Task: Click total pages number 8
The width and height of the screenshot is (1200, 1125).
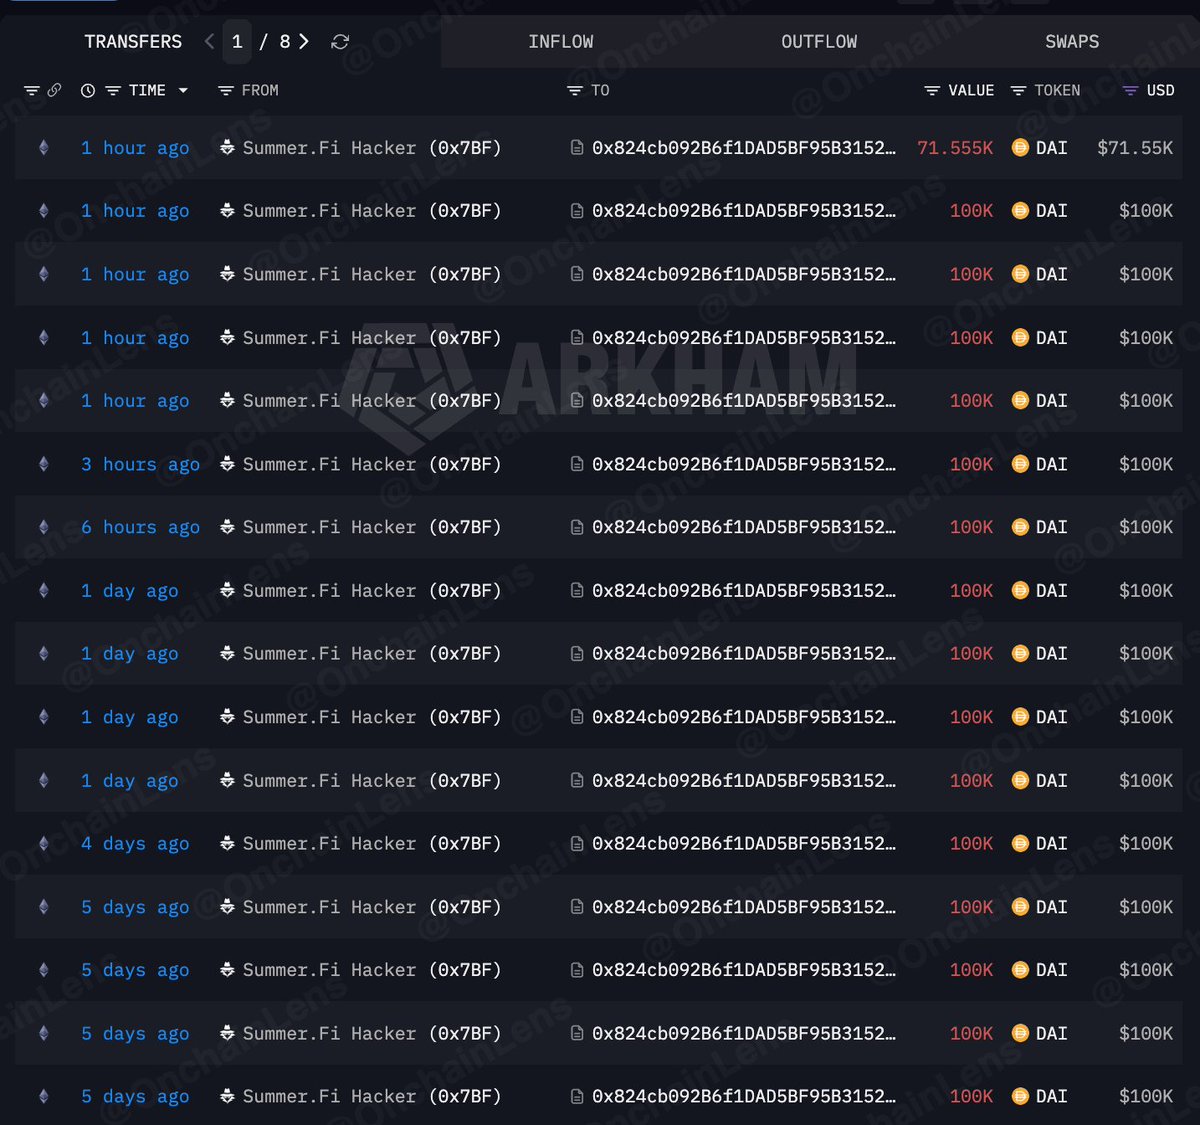Action: 285,41
